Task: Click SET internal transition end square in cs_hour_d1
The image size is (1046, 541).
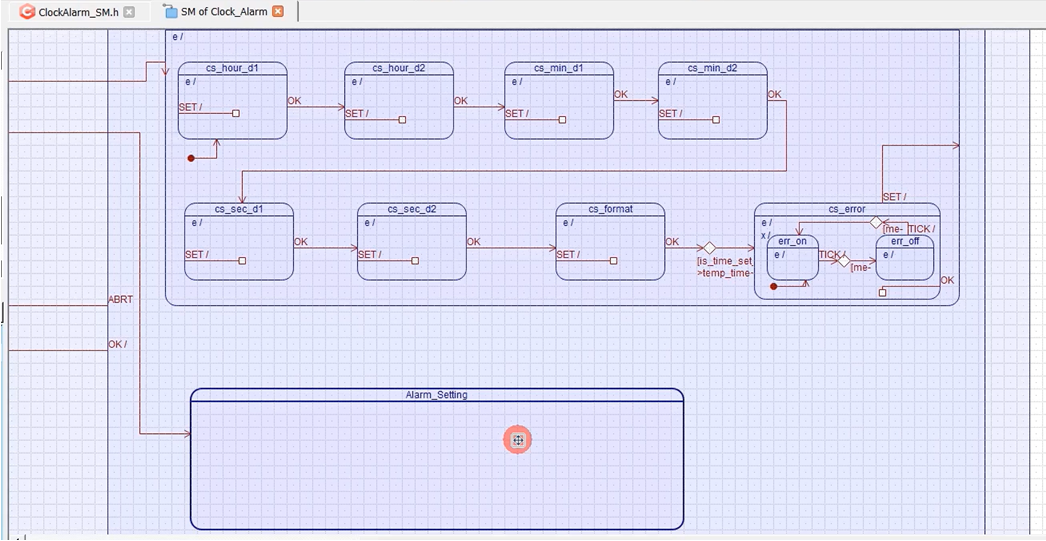Action: (235, 113)
